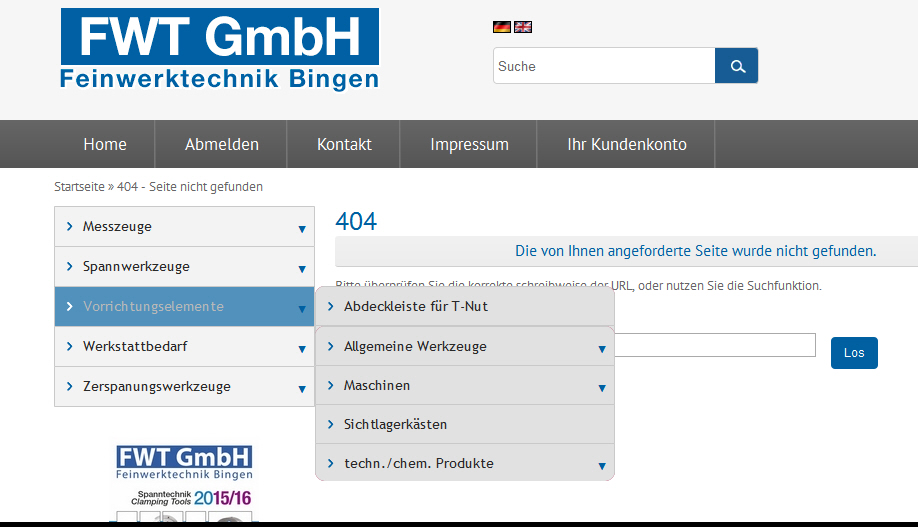Open the Kontakt page
Viewport: 918px width, 527px height.
click(344, 144)
